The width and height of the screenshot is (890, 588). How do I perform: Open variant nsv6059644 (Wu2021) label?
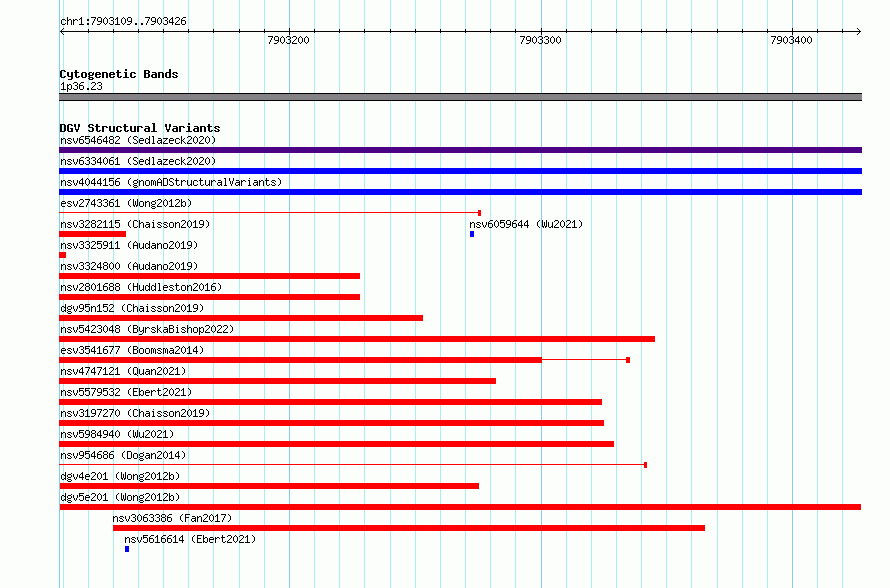point(526,224)
